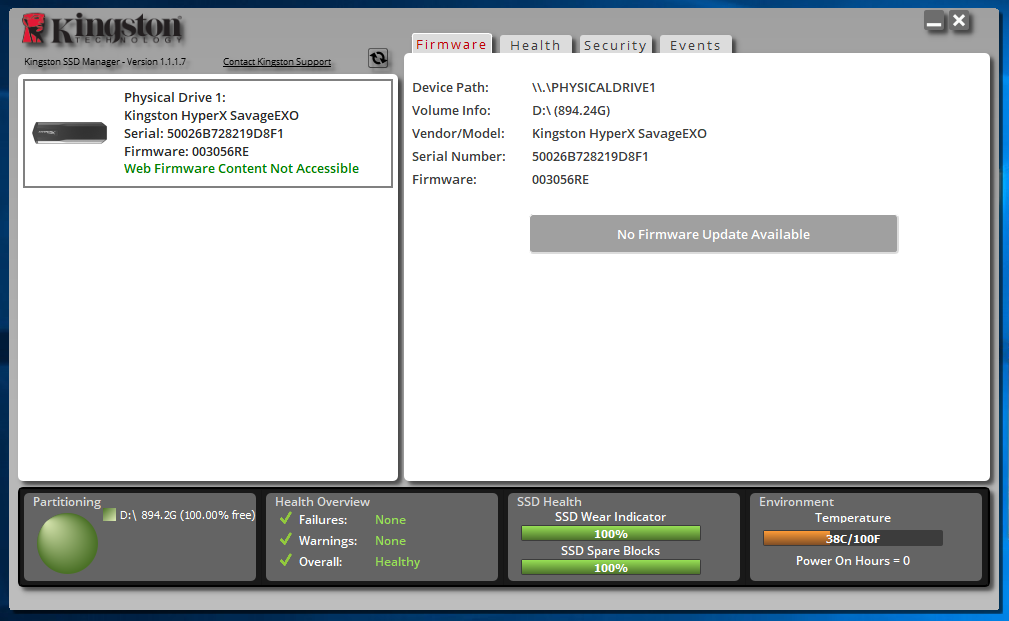Click the 'Device Path:' label

(450, 88)
